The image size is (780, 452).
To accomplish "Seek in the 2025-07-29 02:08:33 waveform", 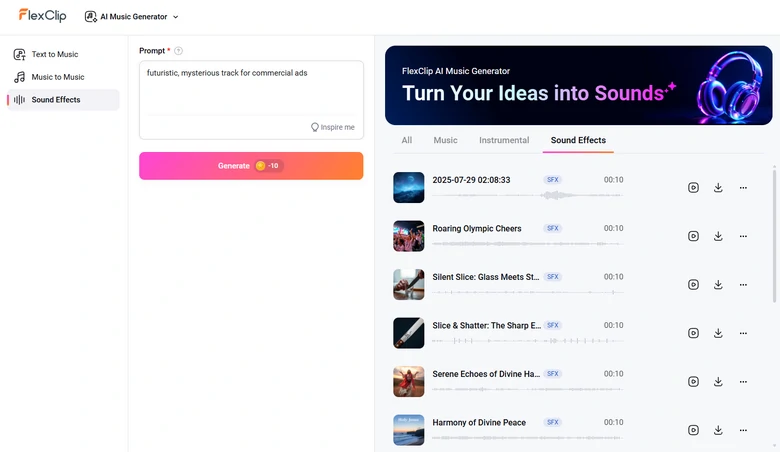I will pos(527,195).
